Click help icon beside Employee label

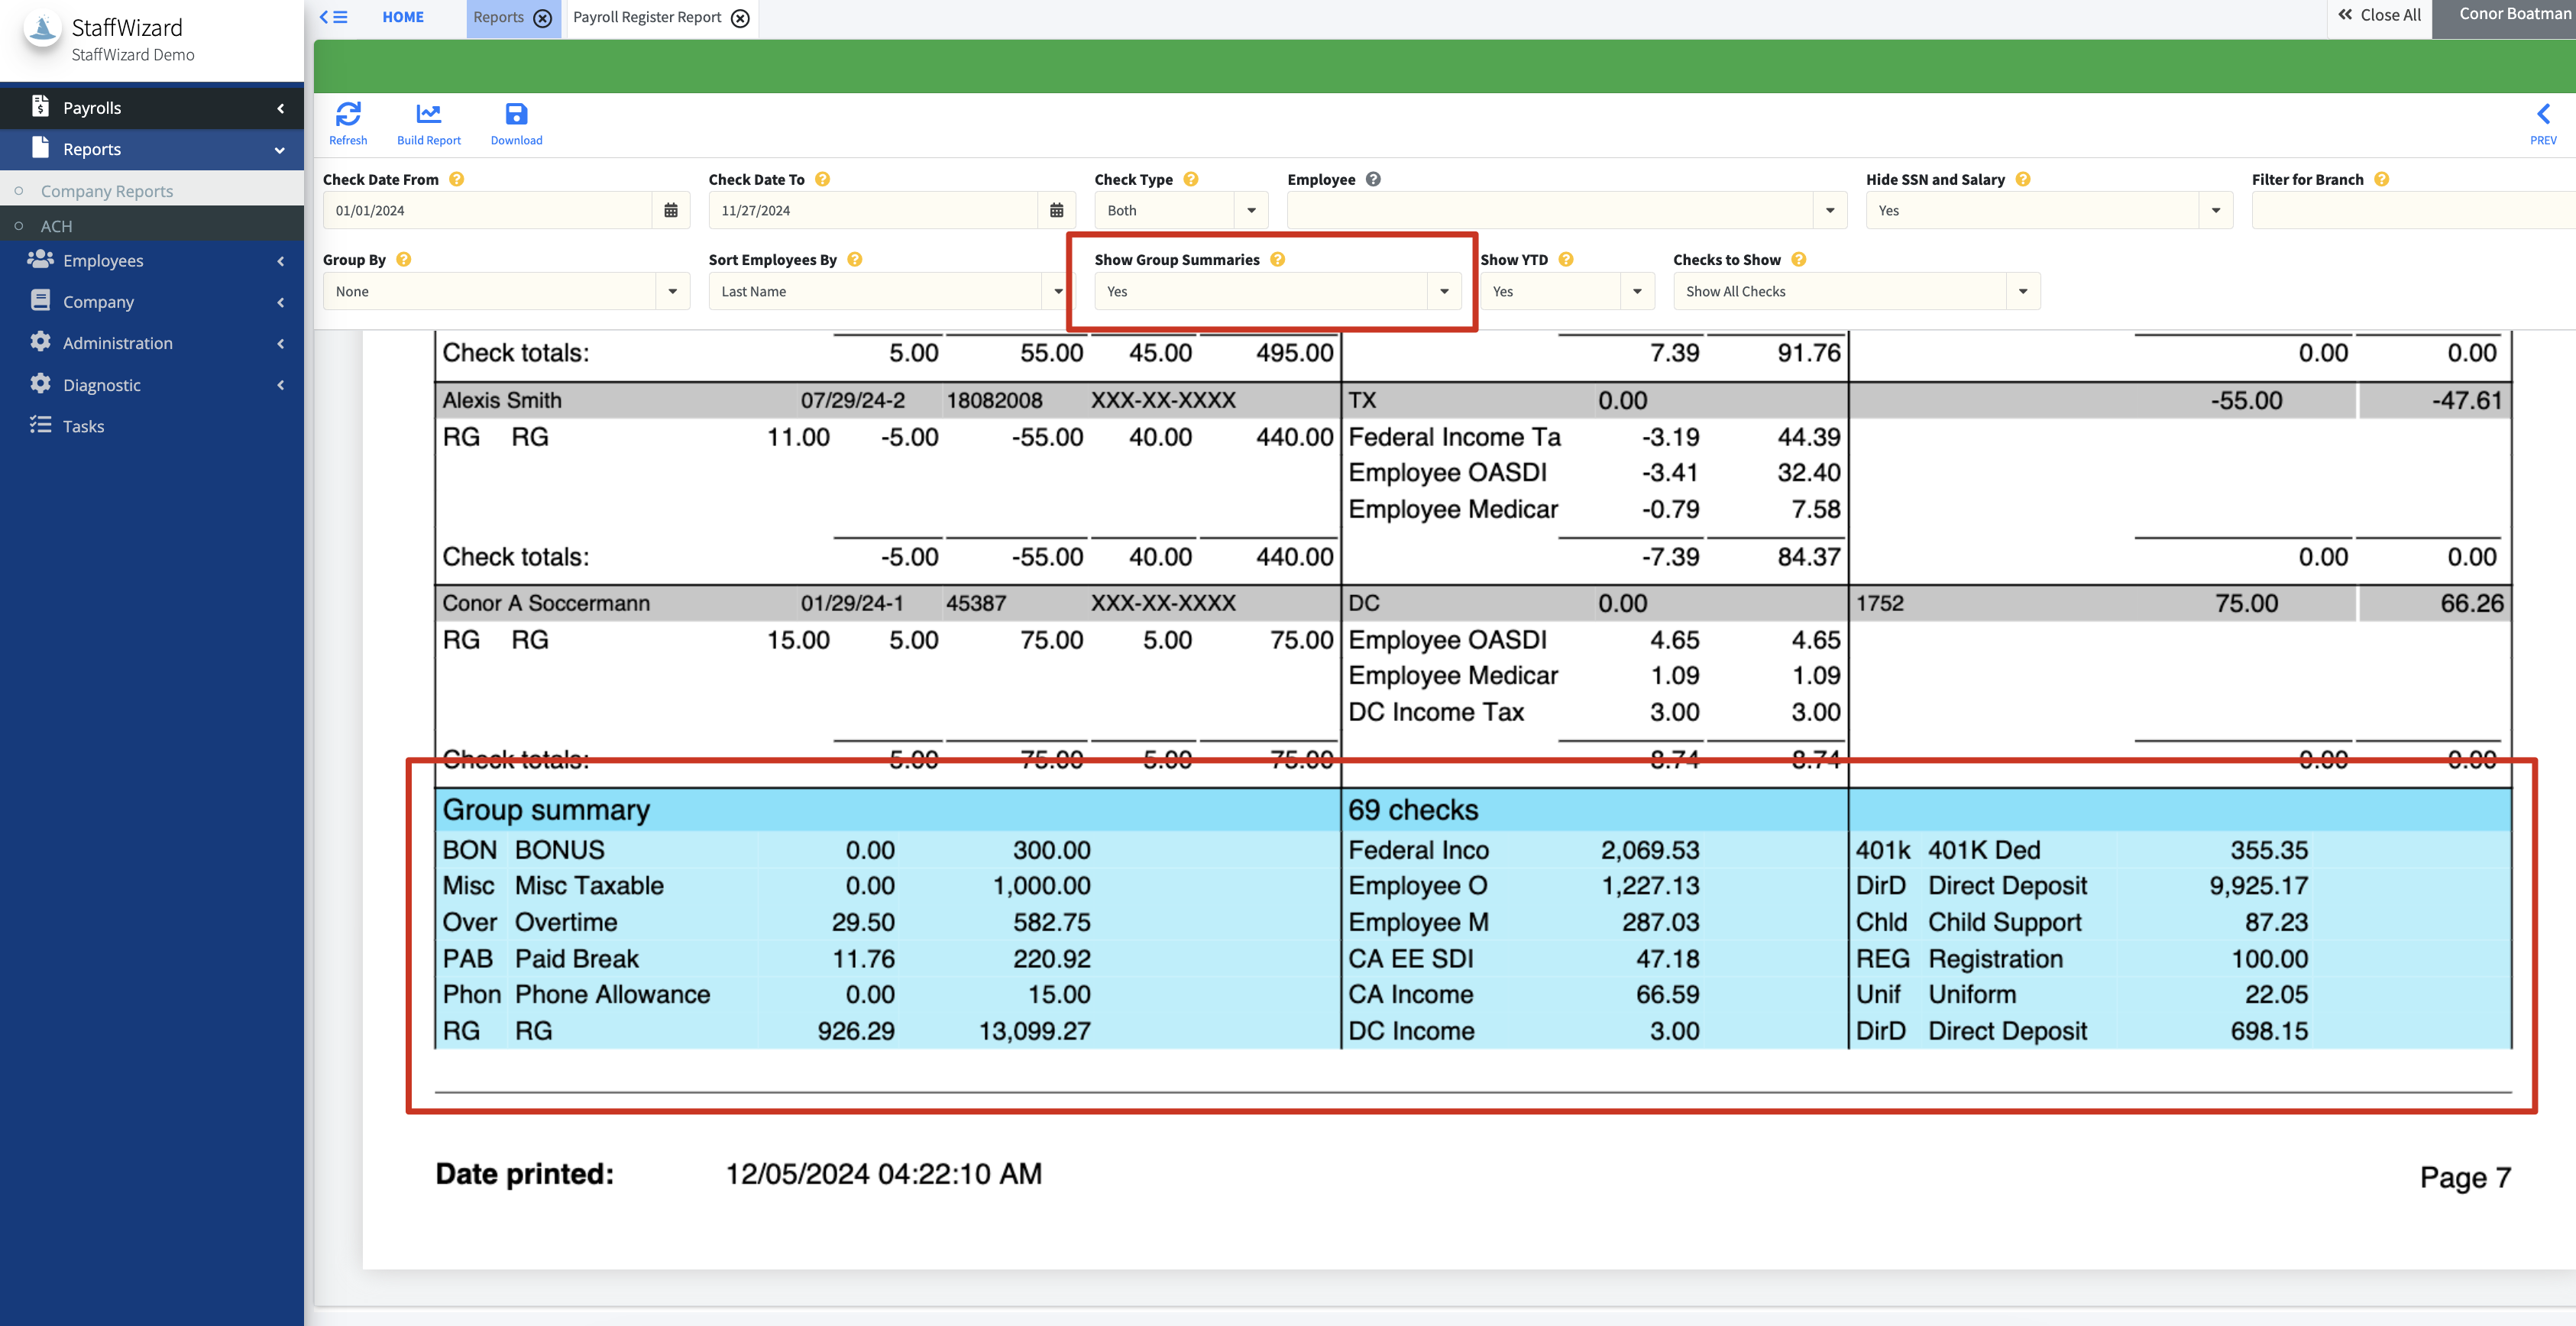pyautogui.click(x=1373, y=179)
